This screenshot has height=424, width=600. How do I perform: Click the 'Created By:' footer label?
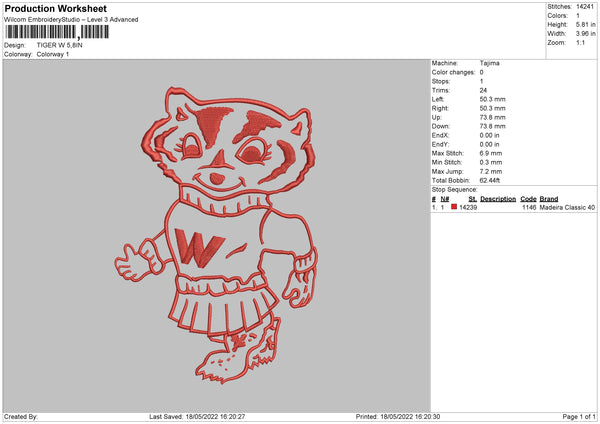(21, 416)
